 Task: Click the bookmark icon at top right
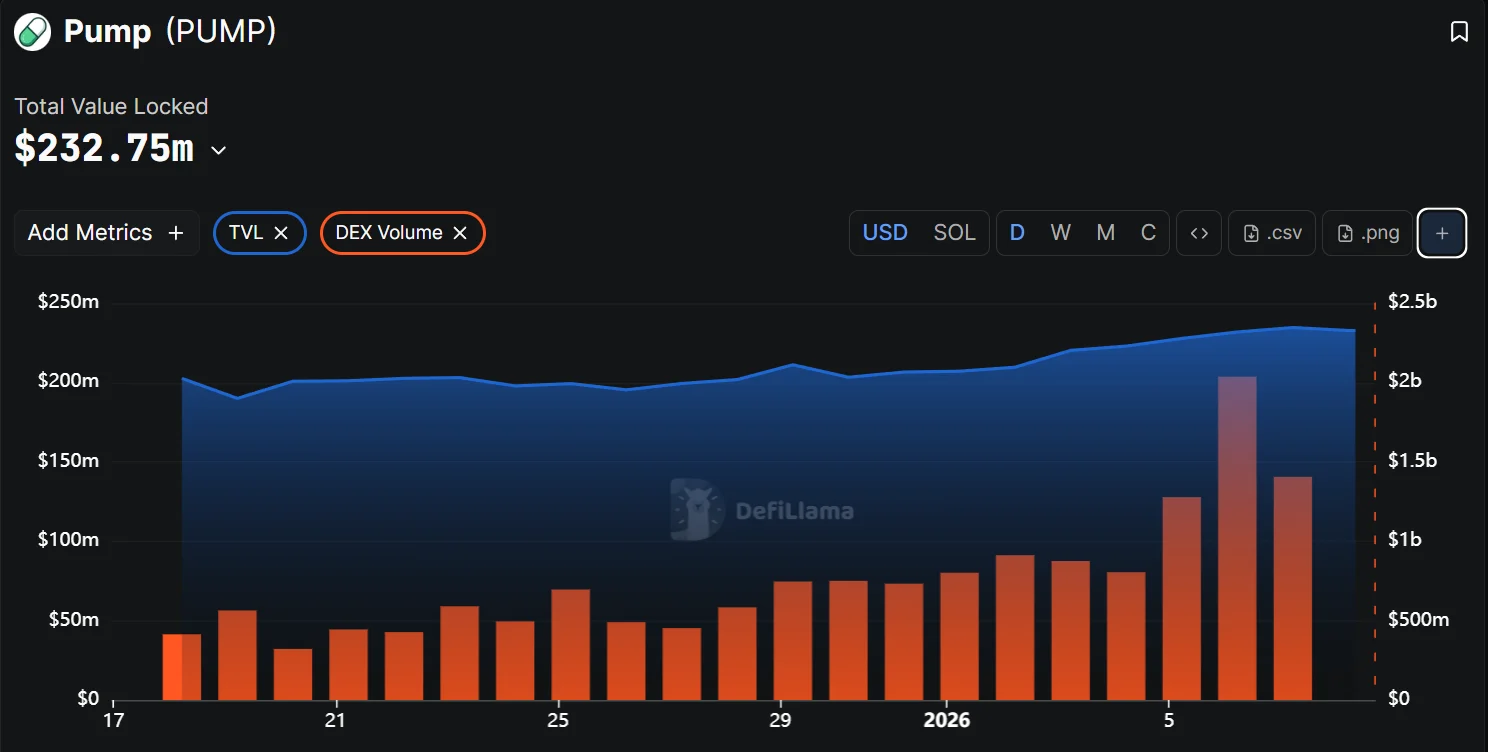click(1458, 31)
